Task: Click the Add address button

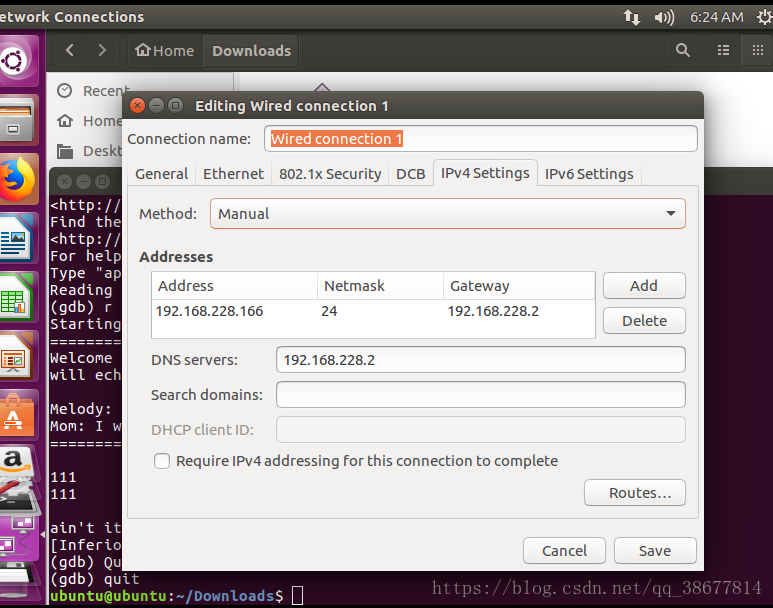Action: (644, 286)
